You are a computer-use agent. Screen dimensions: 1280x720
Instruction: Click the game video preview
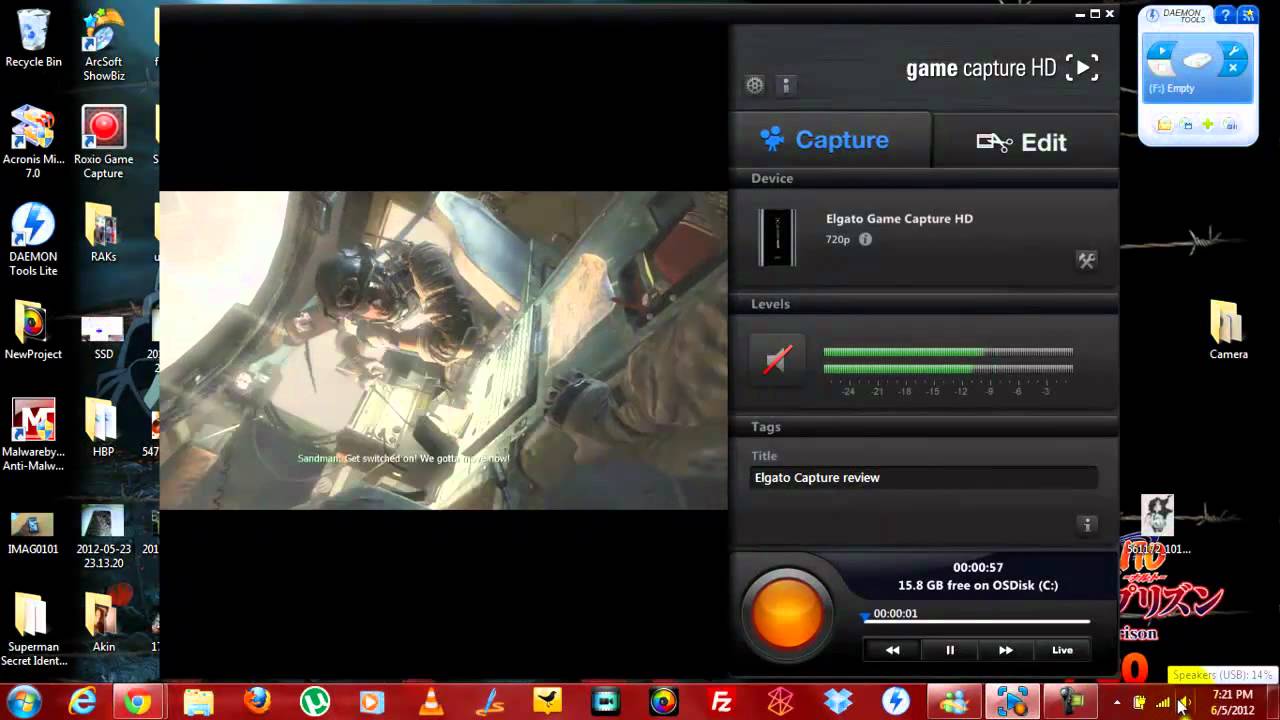pyautogui.click(x=443, y=350)
